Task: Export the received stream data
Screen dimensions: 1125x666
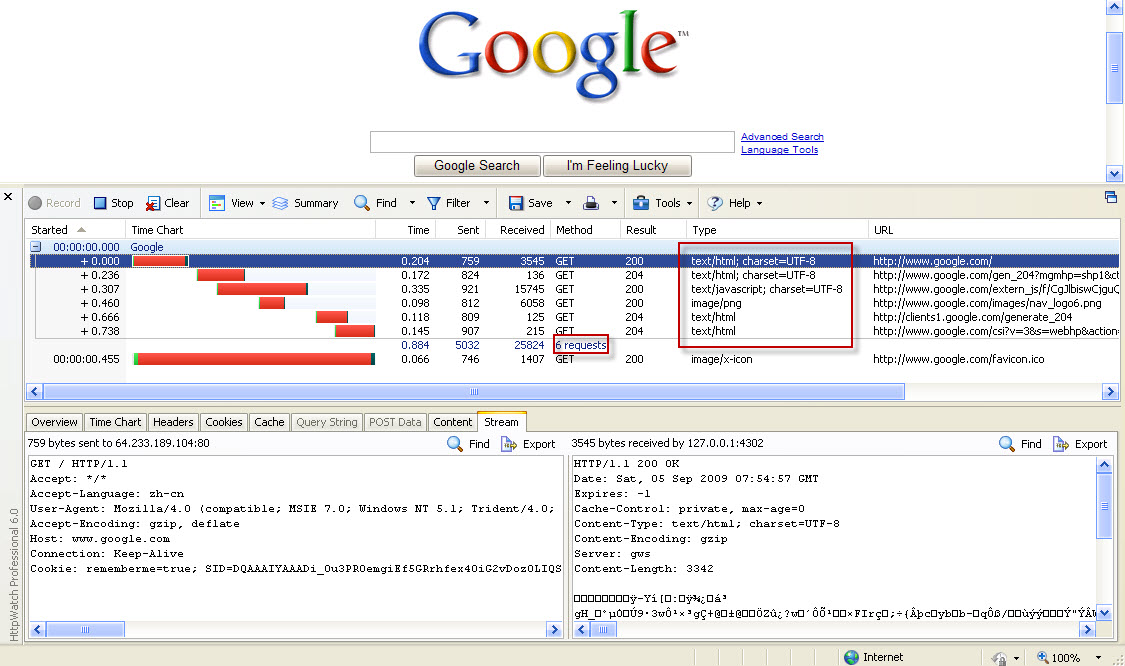Action: (x=1081, y=444)
